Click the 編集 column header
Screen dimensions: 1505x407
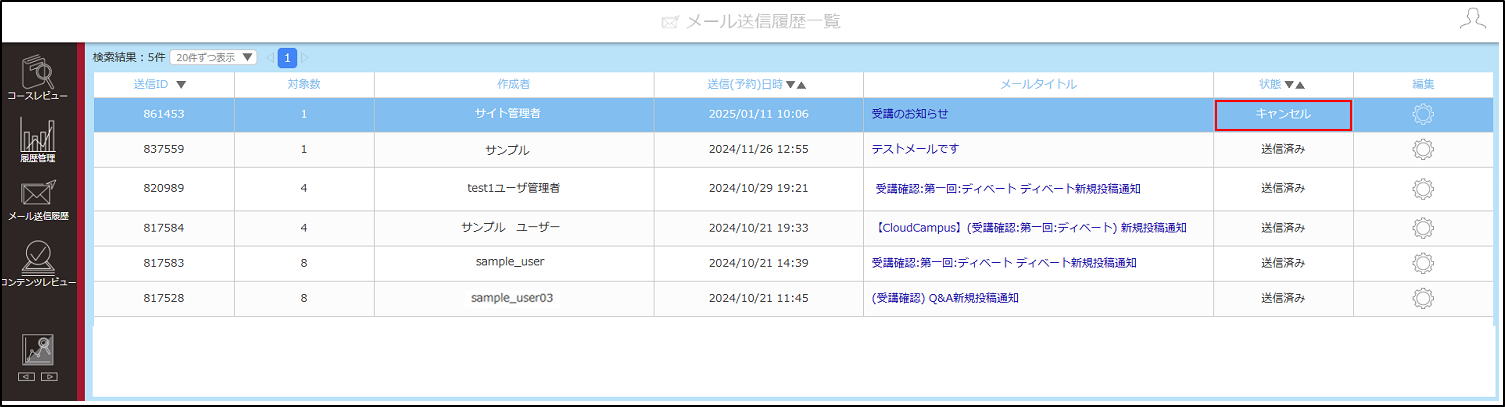pyautogui.click(x=1423, y=84)
